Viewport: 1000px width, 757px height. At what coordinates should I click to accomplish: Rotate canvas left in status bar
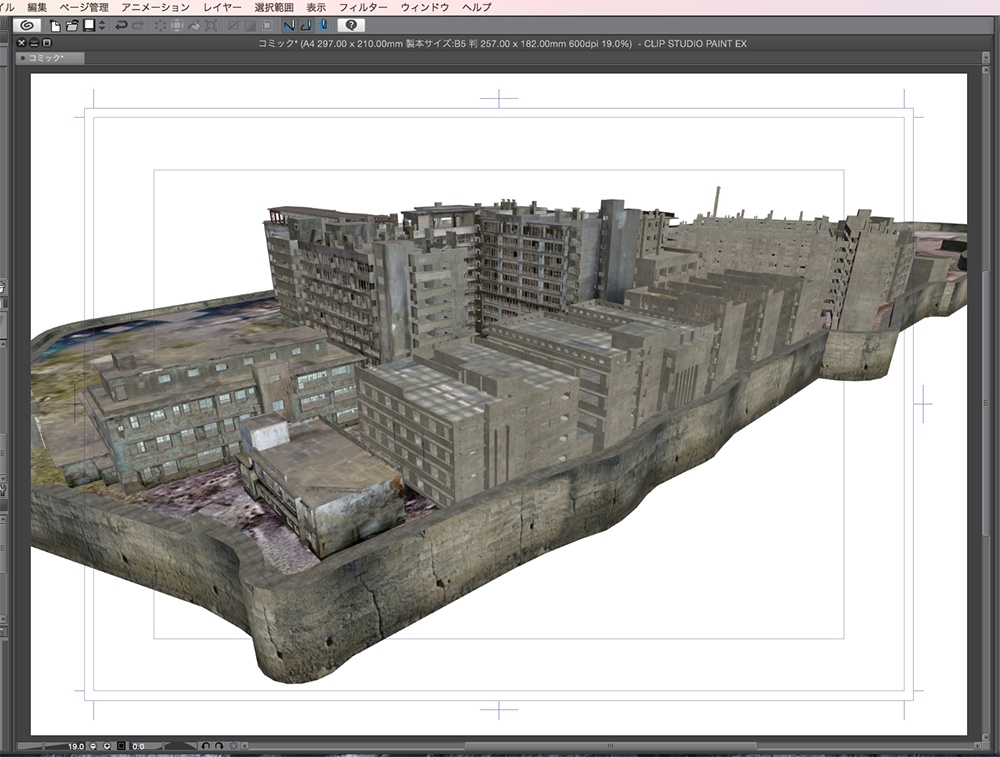[x=205, y=746]
